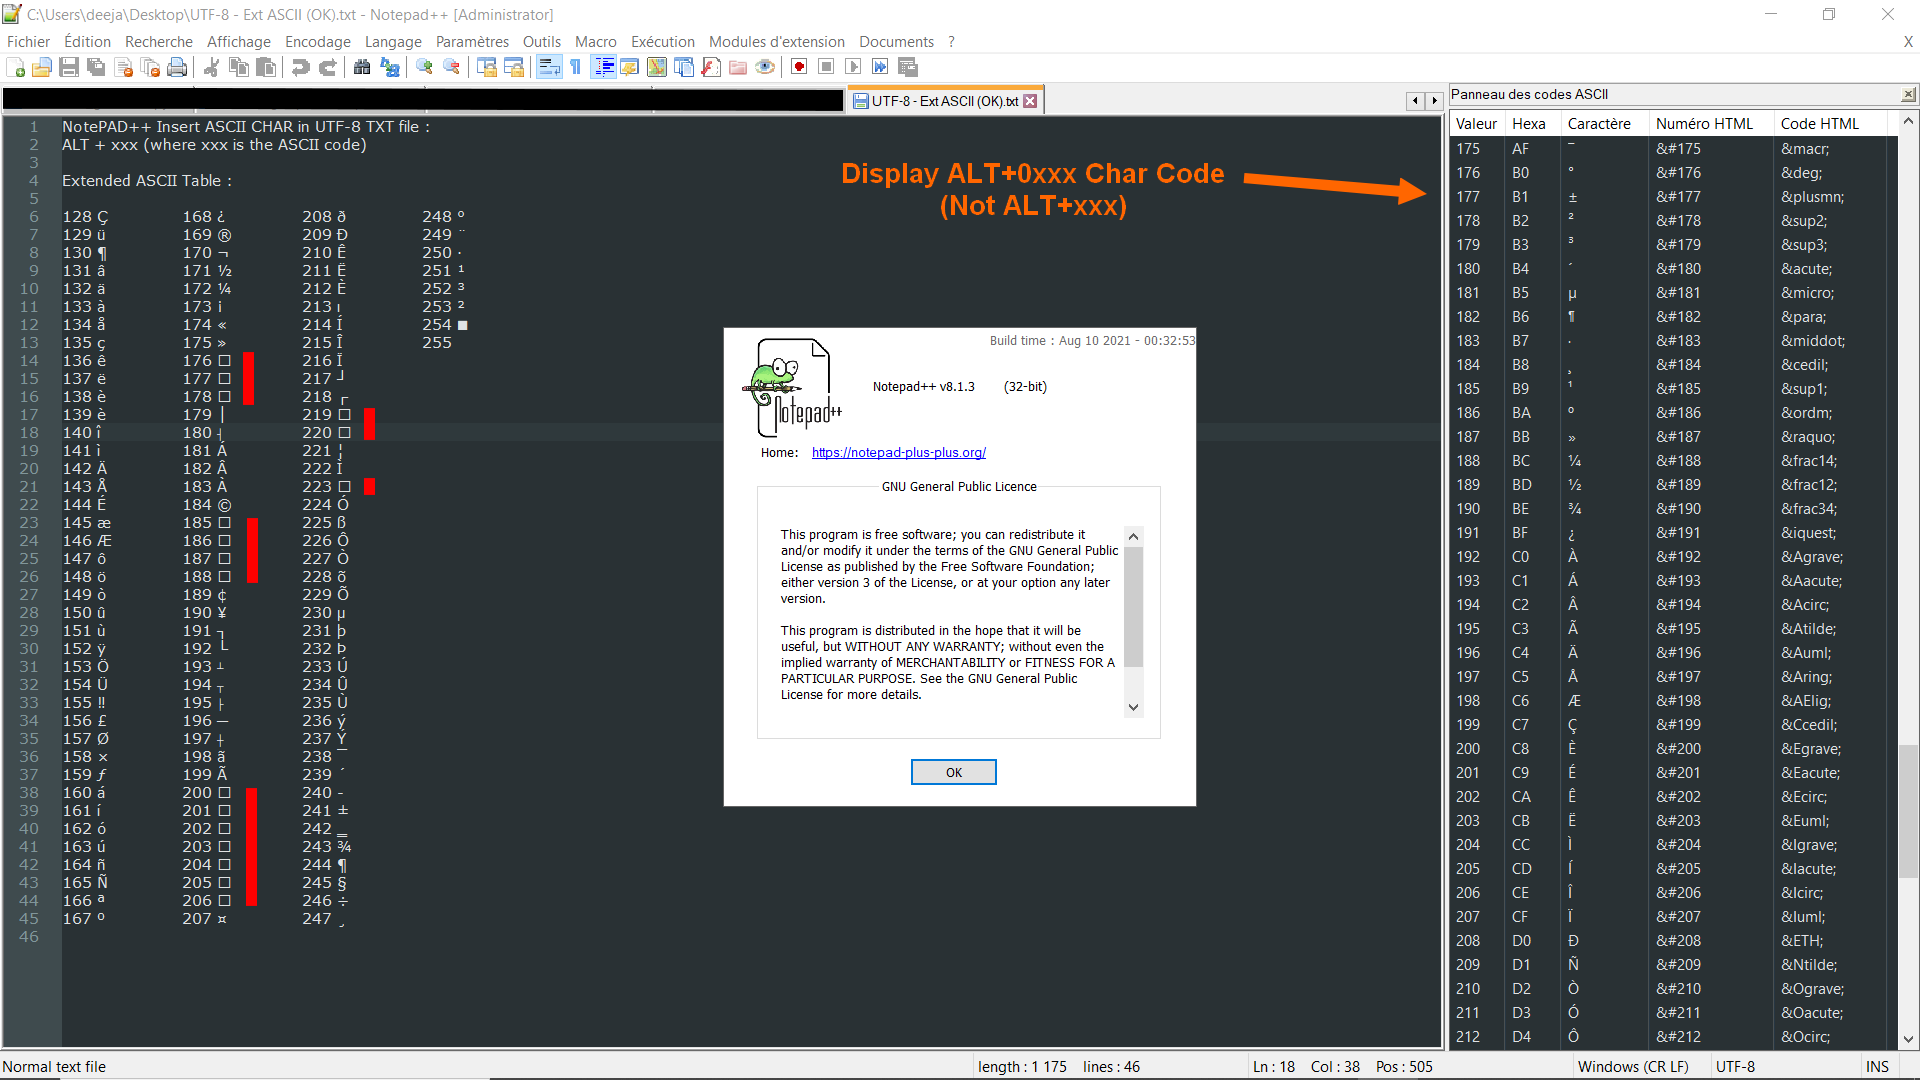
Task: Open the Function List panel icon
Action: 711,67
